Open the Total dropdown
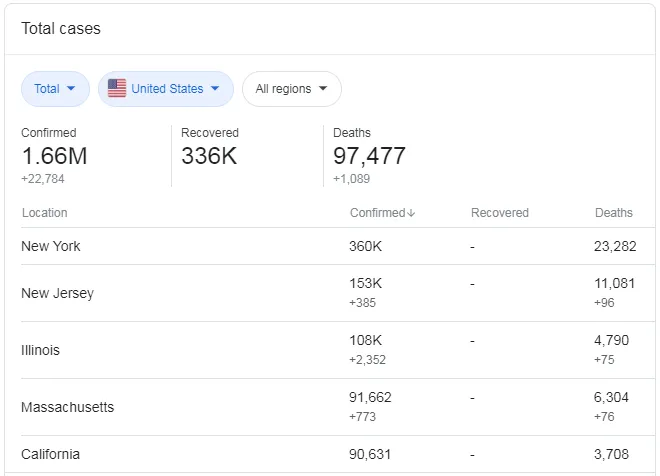Screen dimensions: 660x476 click(x=55, y=89)
